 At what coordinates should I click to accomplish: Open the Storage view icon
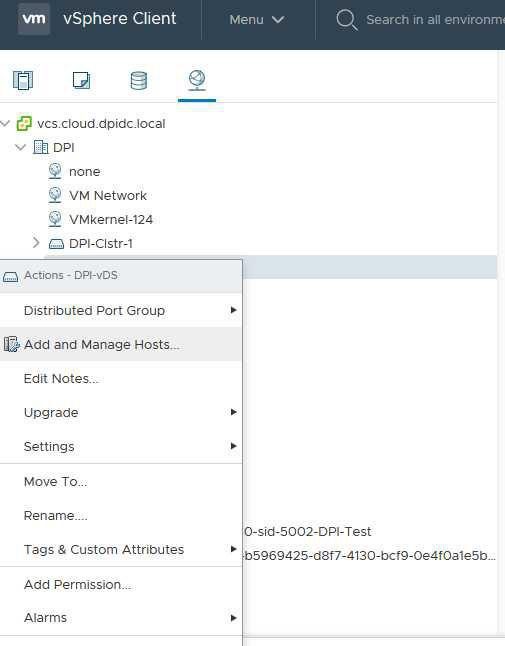coord(139,80)
